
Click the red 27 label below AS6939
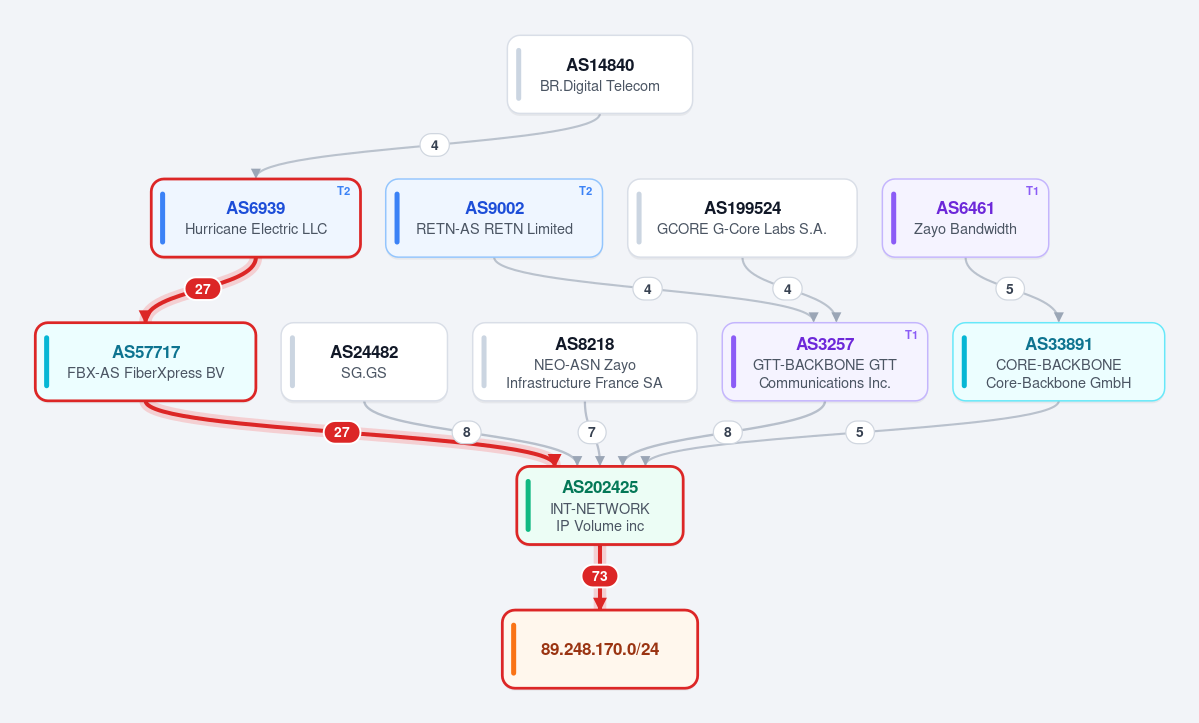(x=203, y=289)
